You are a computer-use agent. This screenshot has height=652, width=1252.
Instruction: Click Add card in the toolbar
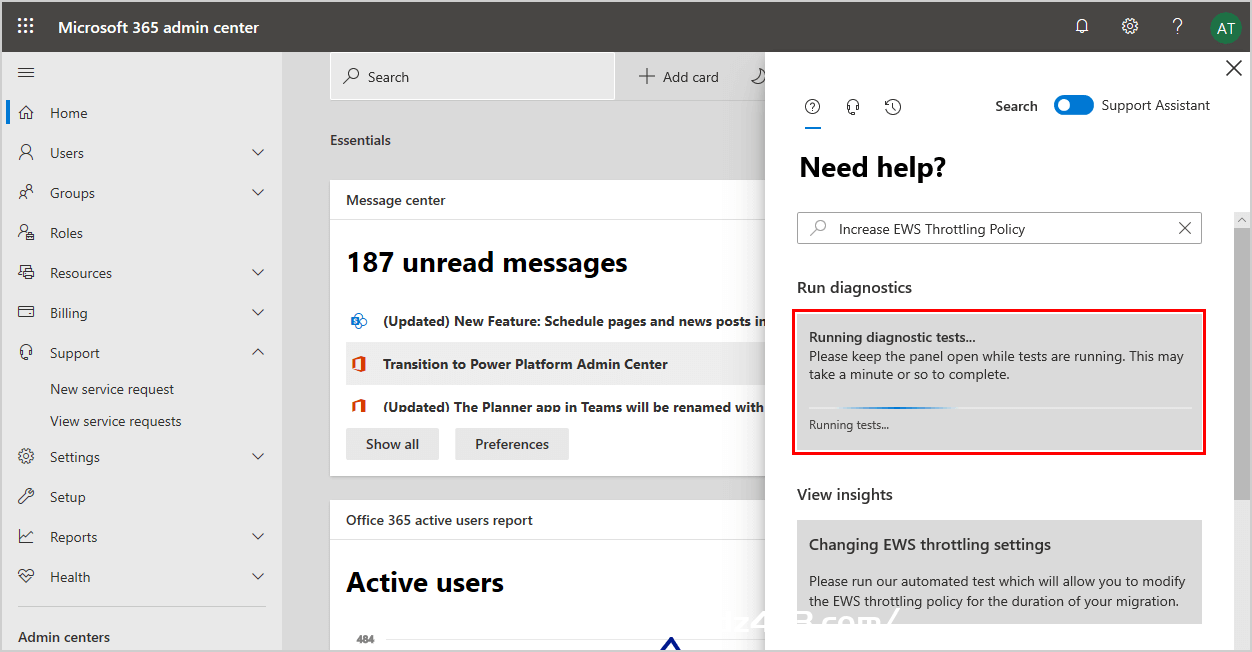point(679,77)
